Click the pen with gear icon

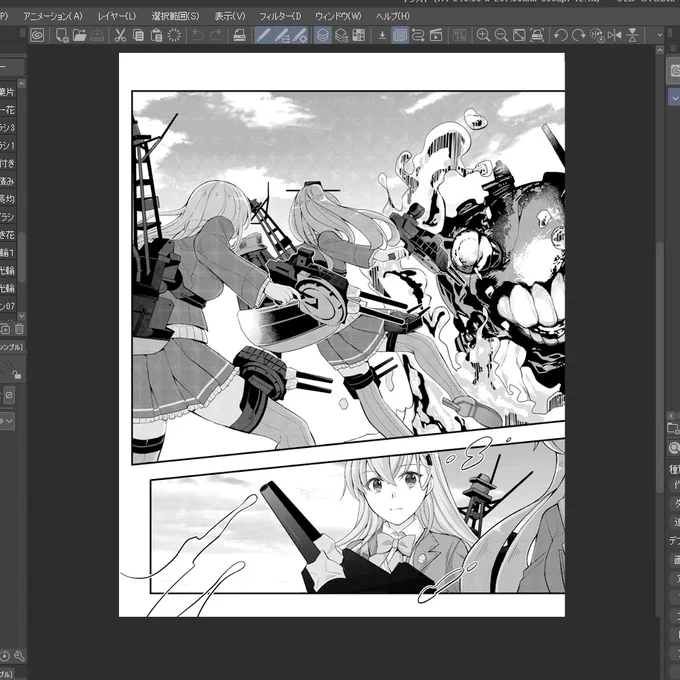[x=300, y=35]
